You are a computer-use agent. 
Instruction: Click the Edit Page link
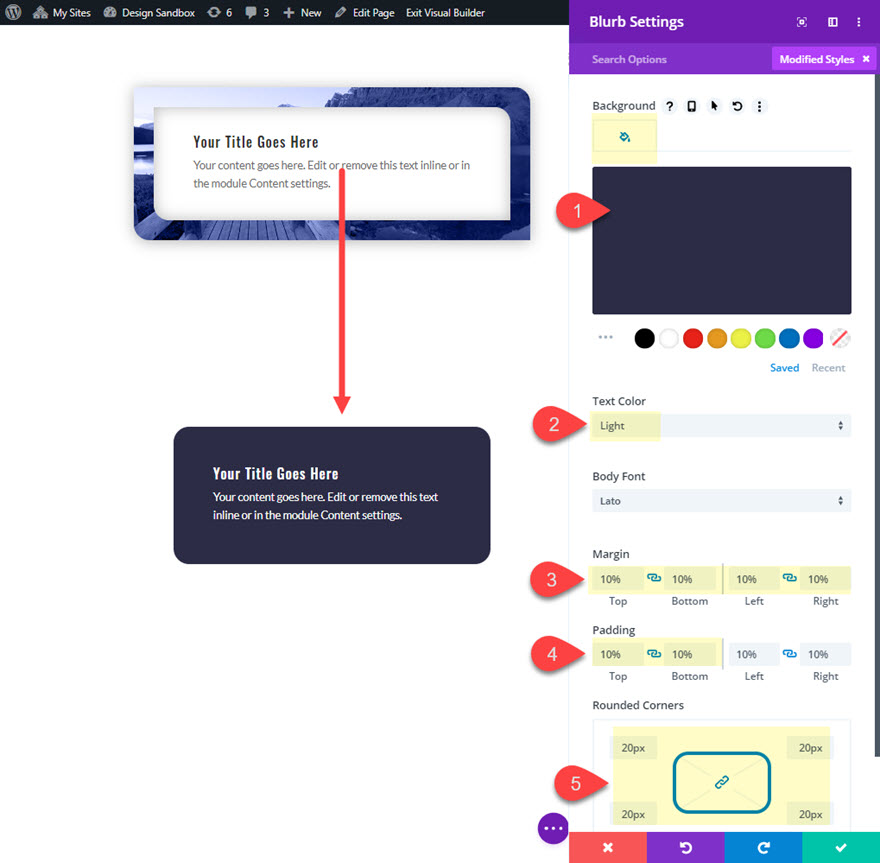pos(365,12)
